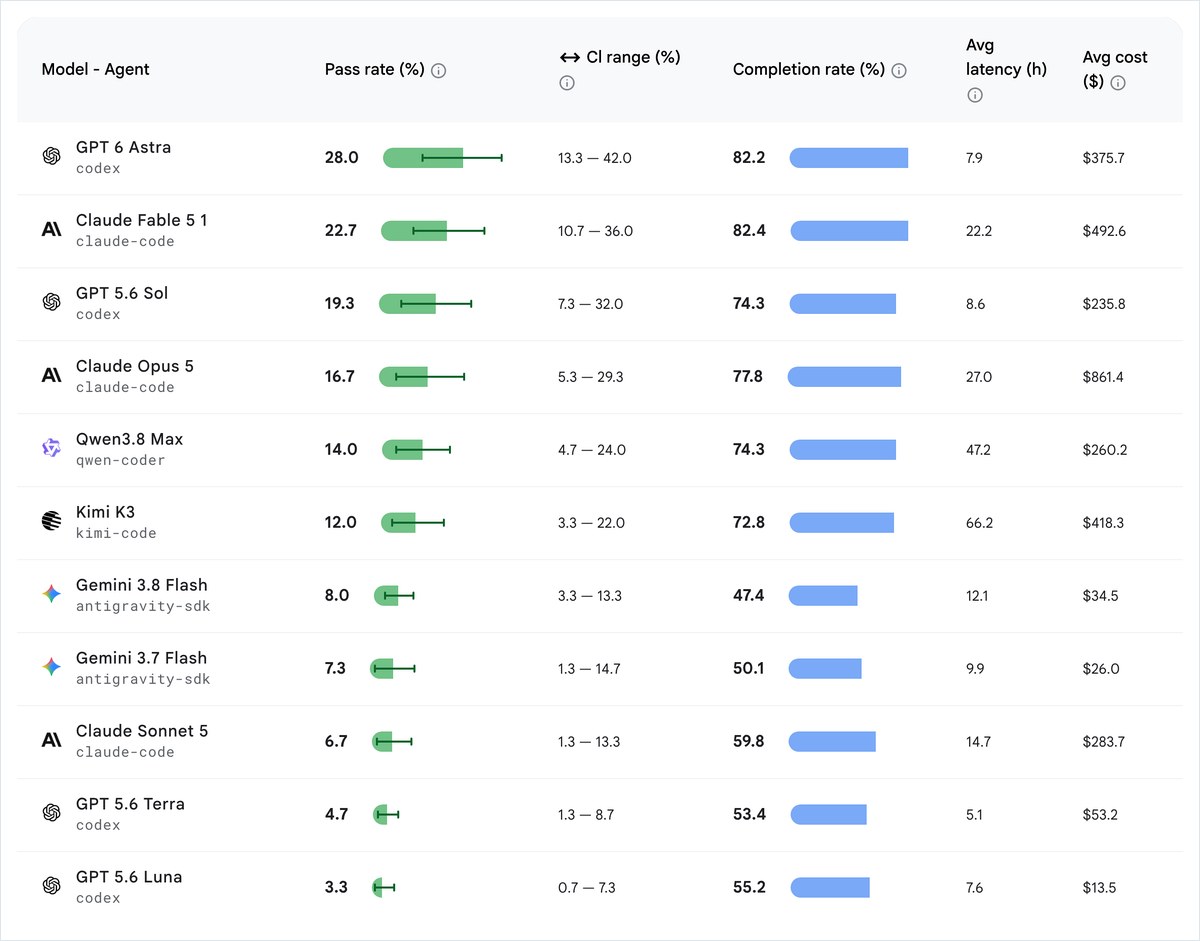This screenshot has height=941, width=1200.
Task: Click the Kimi K3 pass rate bar
Action: [398, 523]
